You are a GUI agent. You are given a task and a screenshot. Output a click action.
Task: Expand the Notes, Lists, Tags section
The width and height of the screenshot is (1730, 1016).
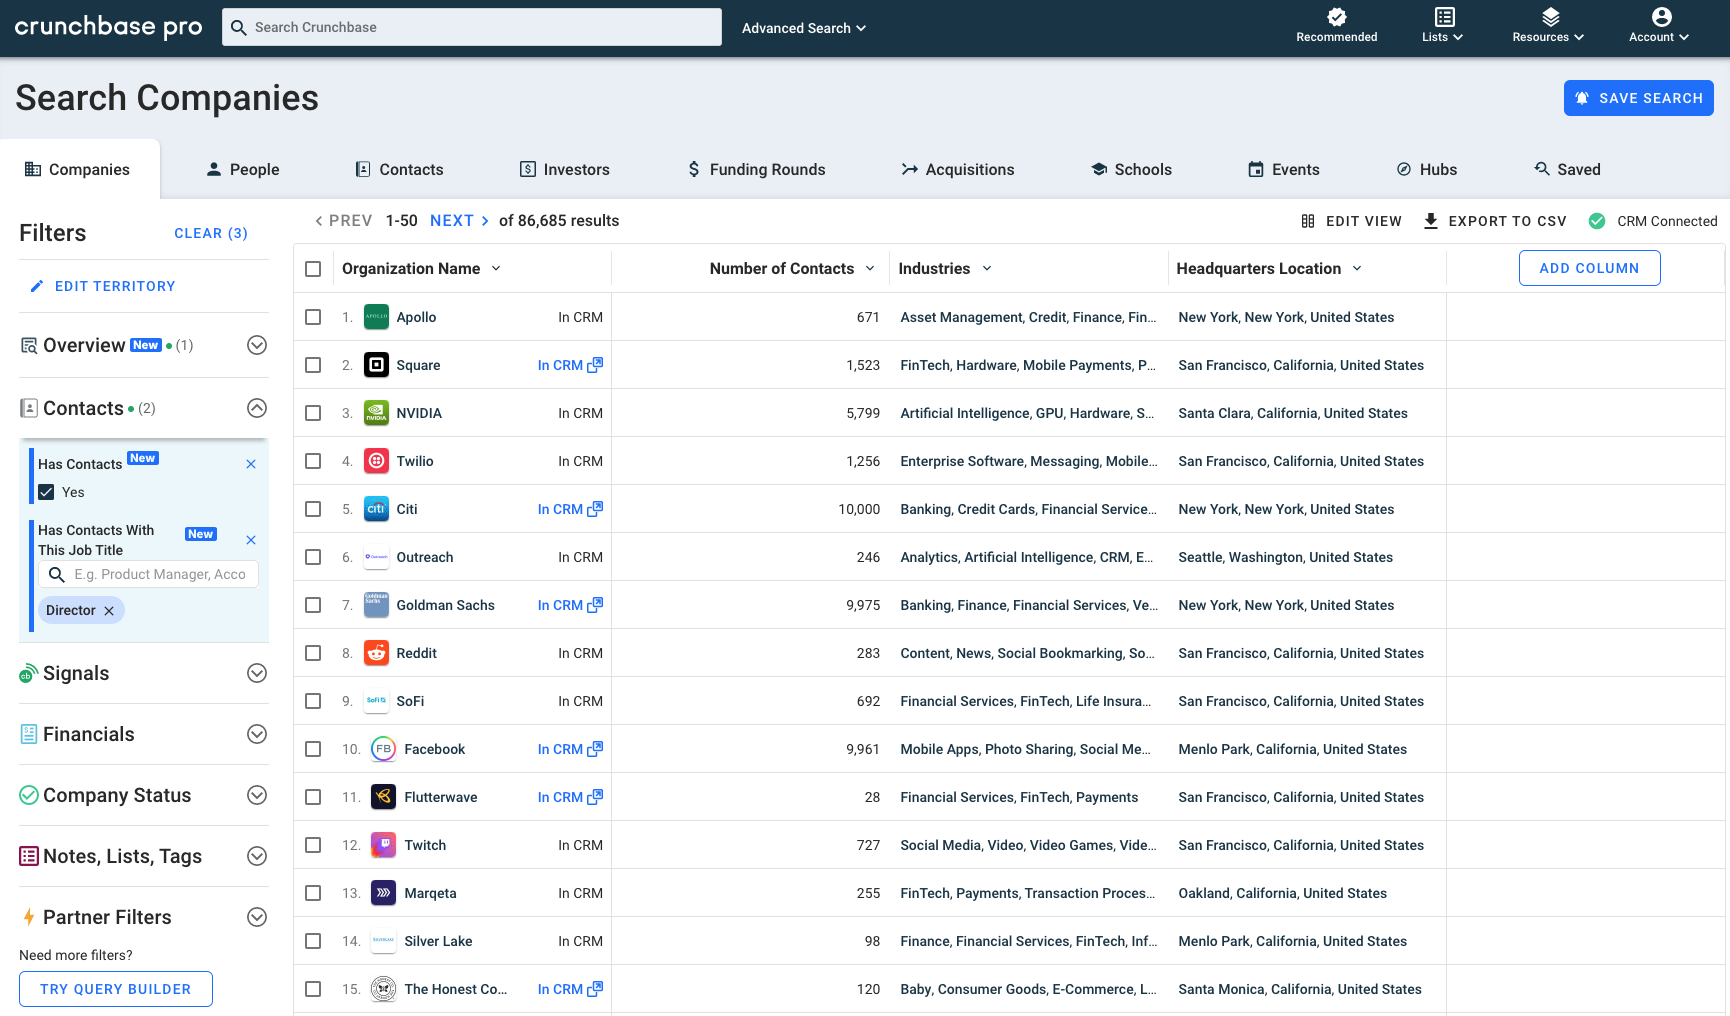[257, 856]
